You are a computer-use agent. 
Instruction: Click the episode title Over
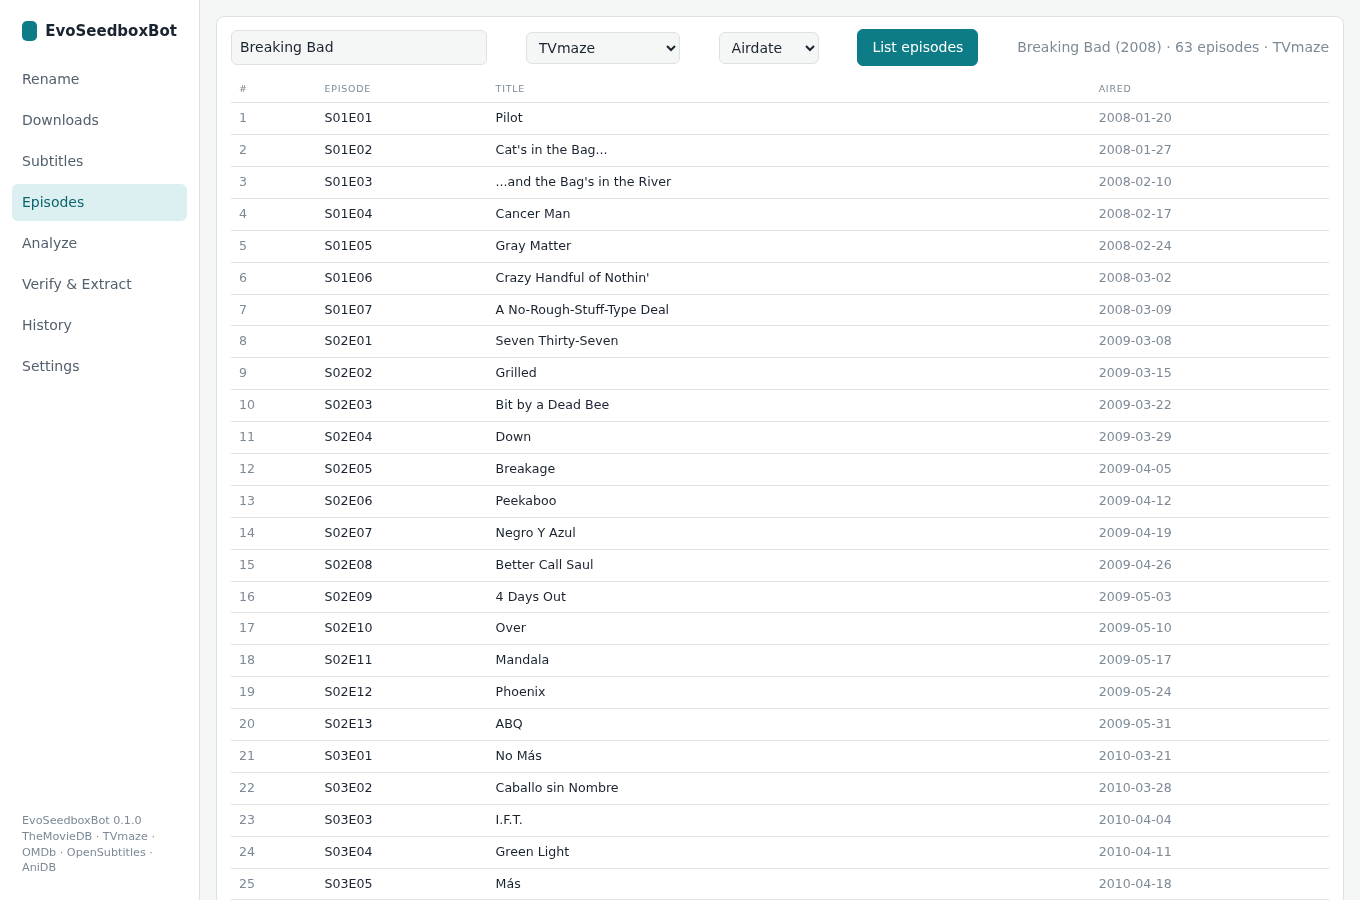click(510, 628)
